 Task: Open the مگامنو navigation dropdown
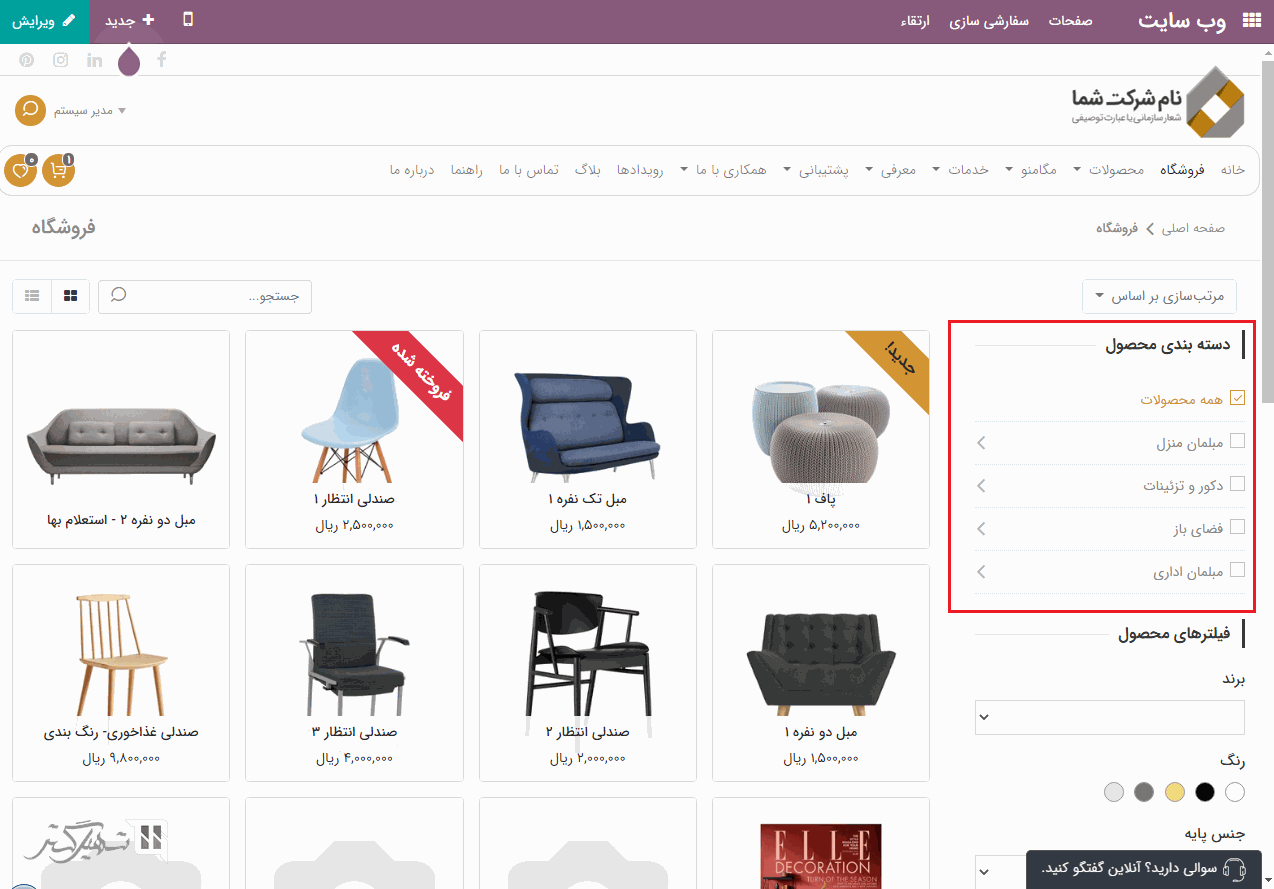pos(1031,170)
